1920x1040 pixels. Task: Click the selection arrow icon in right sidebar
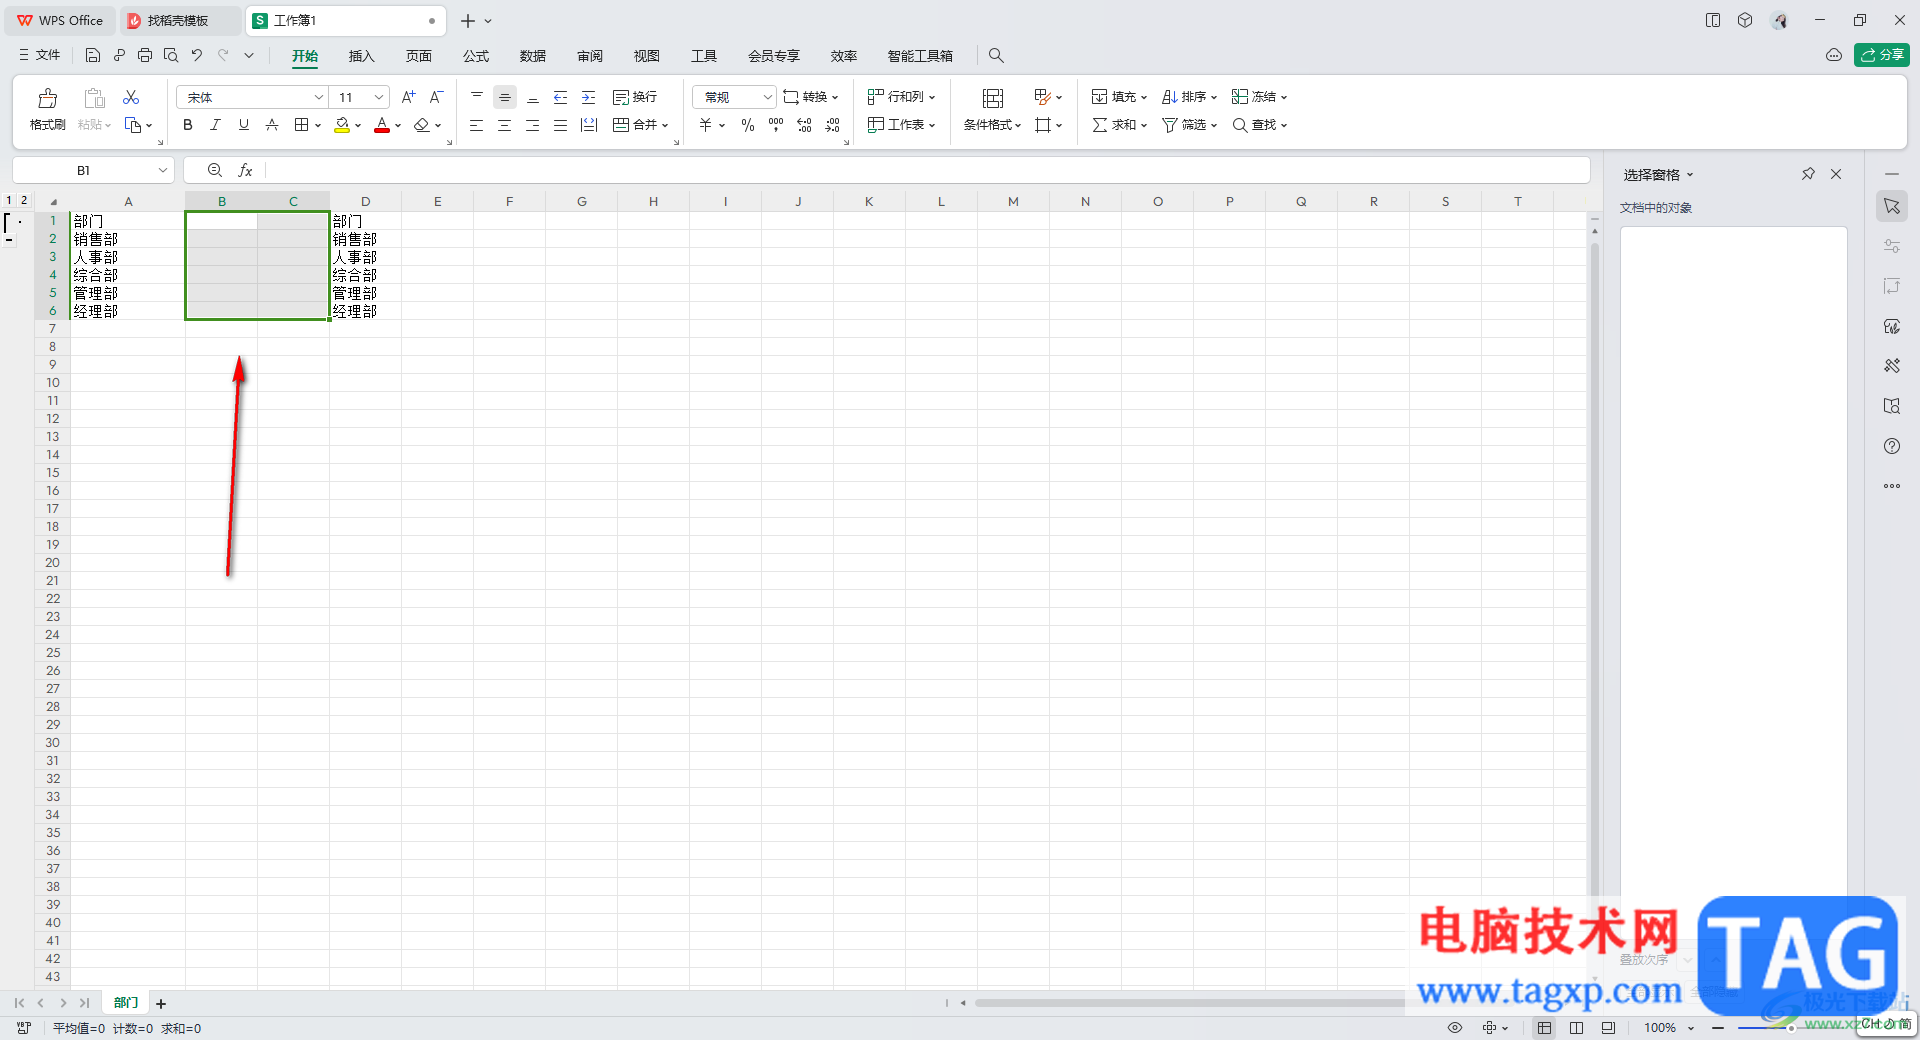click(1892, 206)
